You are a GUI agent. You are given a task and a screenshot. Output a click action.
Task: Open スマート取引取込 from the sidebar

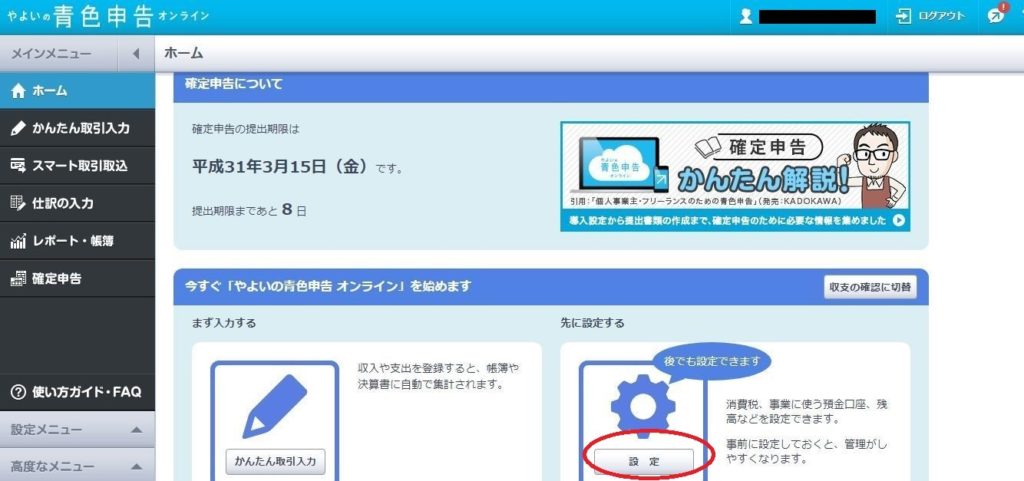click(x=78, y=166)
